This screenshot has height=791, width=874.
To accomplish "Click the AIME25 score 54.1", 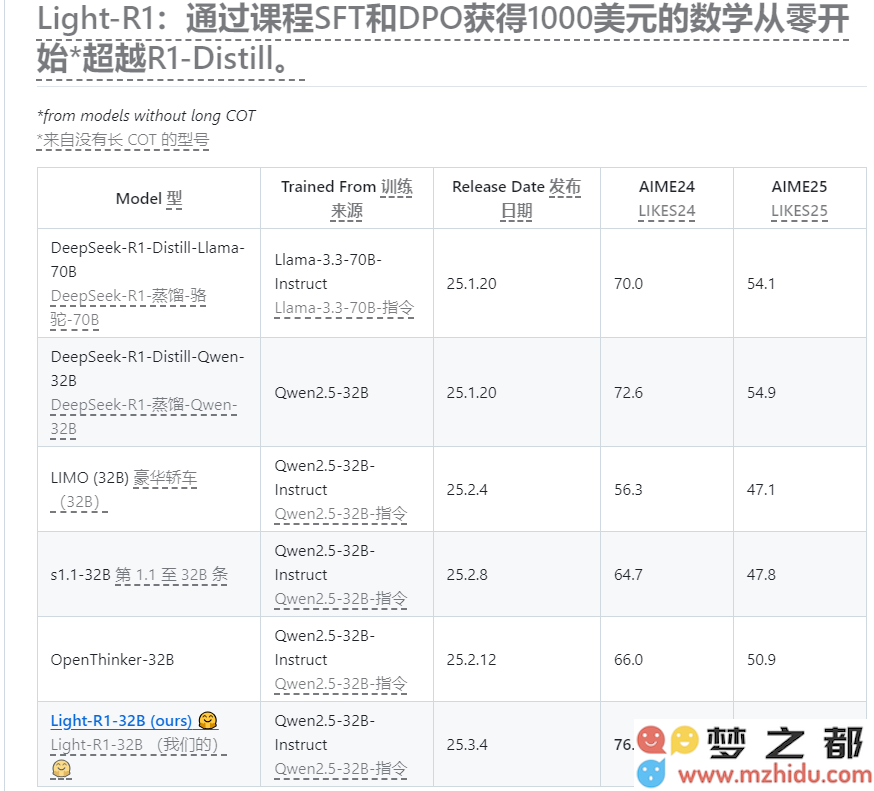I will pyautogui.click(x=761, y=284).
